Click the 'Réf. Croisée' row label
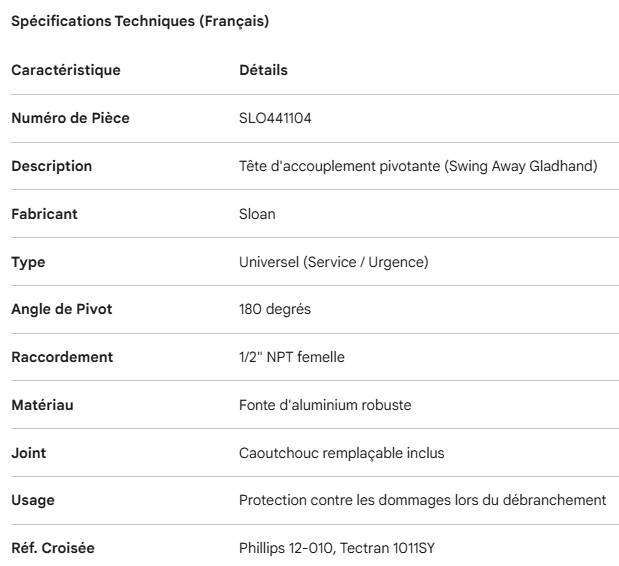This screenshot has width=619, height=566. pos(53,548)
